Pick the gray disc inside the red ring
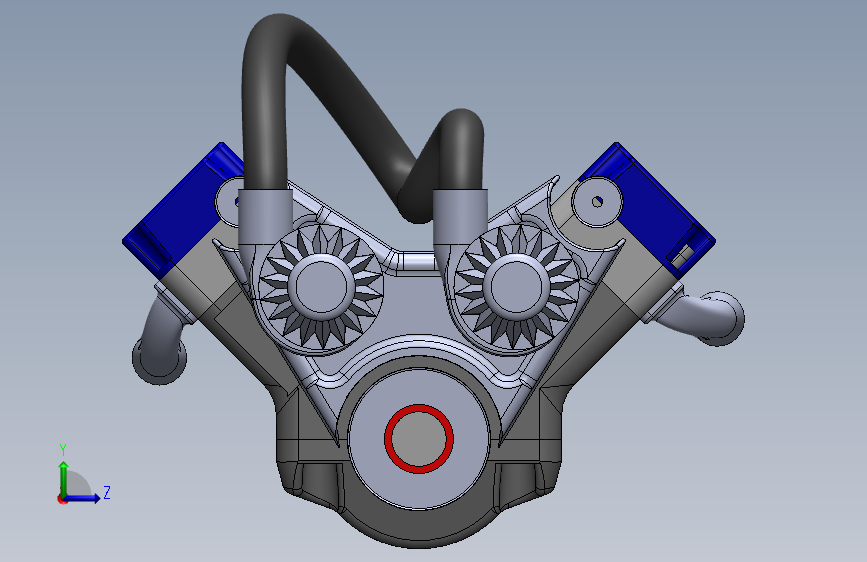The image size is (867, 562). coord(419,439)
